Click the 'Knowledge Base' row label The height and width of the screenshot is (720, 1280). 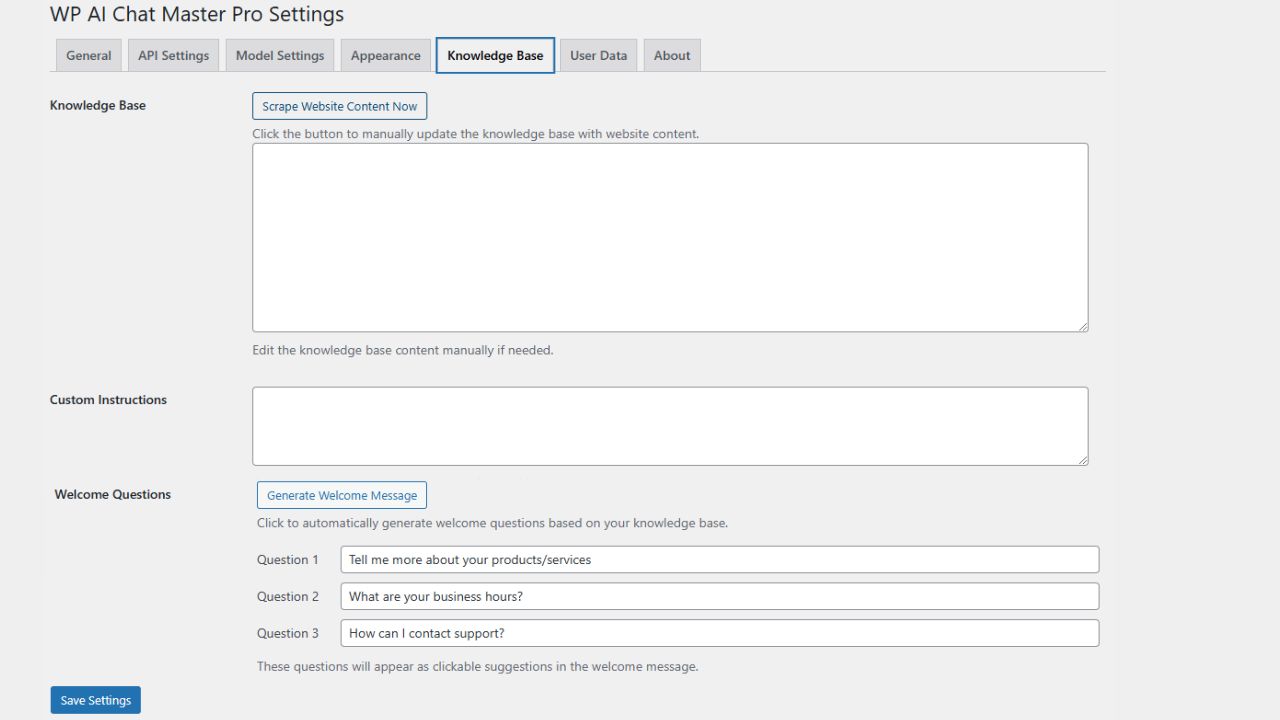(98, 105)
